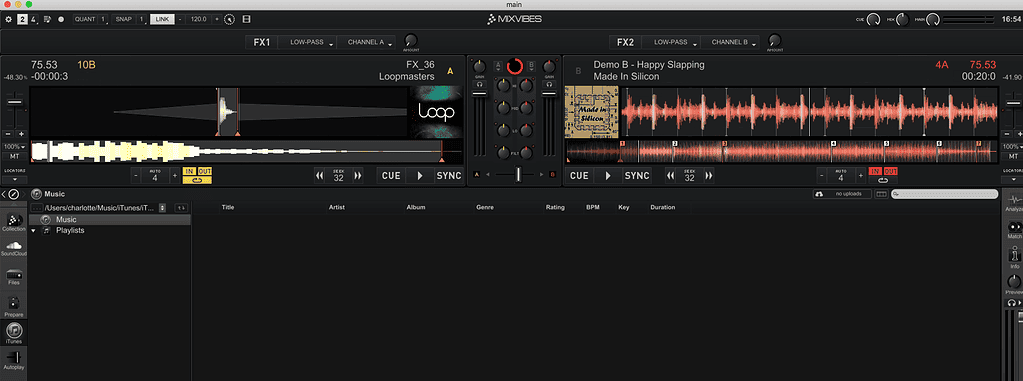Screen dimensions: 1023x381
Task: Open the settings gear icon
Action: [x=8, y=19]
